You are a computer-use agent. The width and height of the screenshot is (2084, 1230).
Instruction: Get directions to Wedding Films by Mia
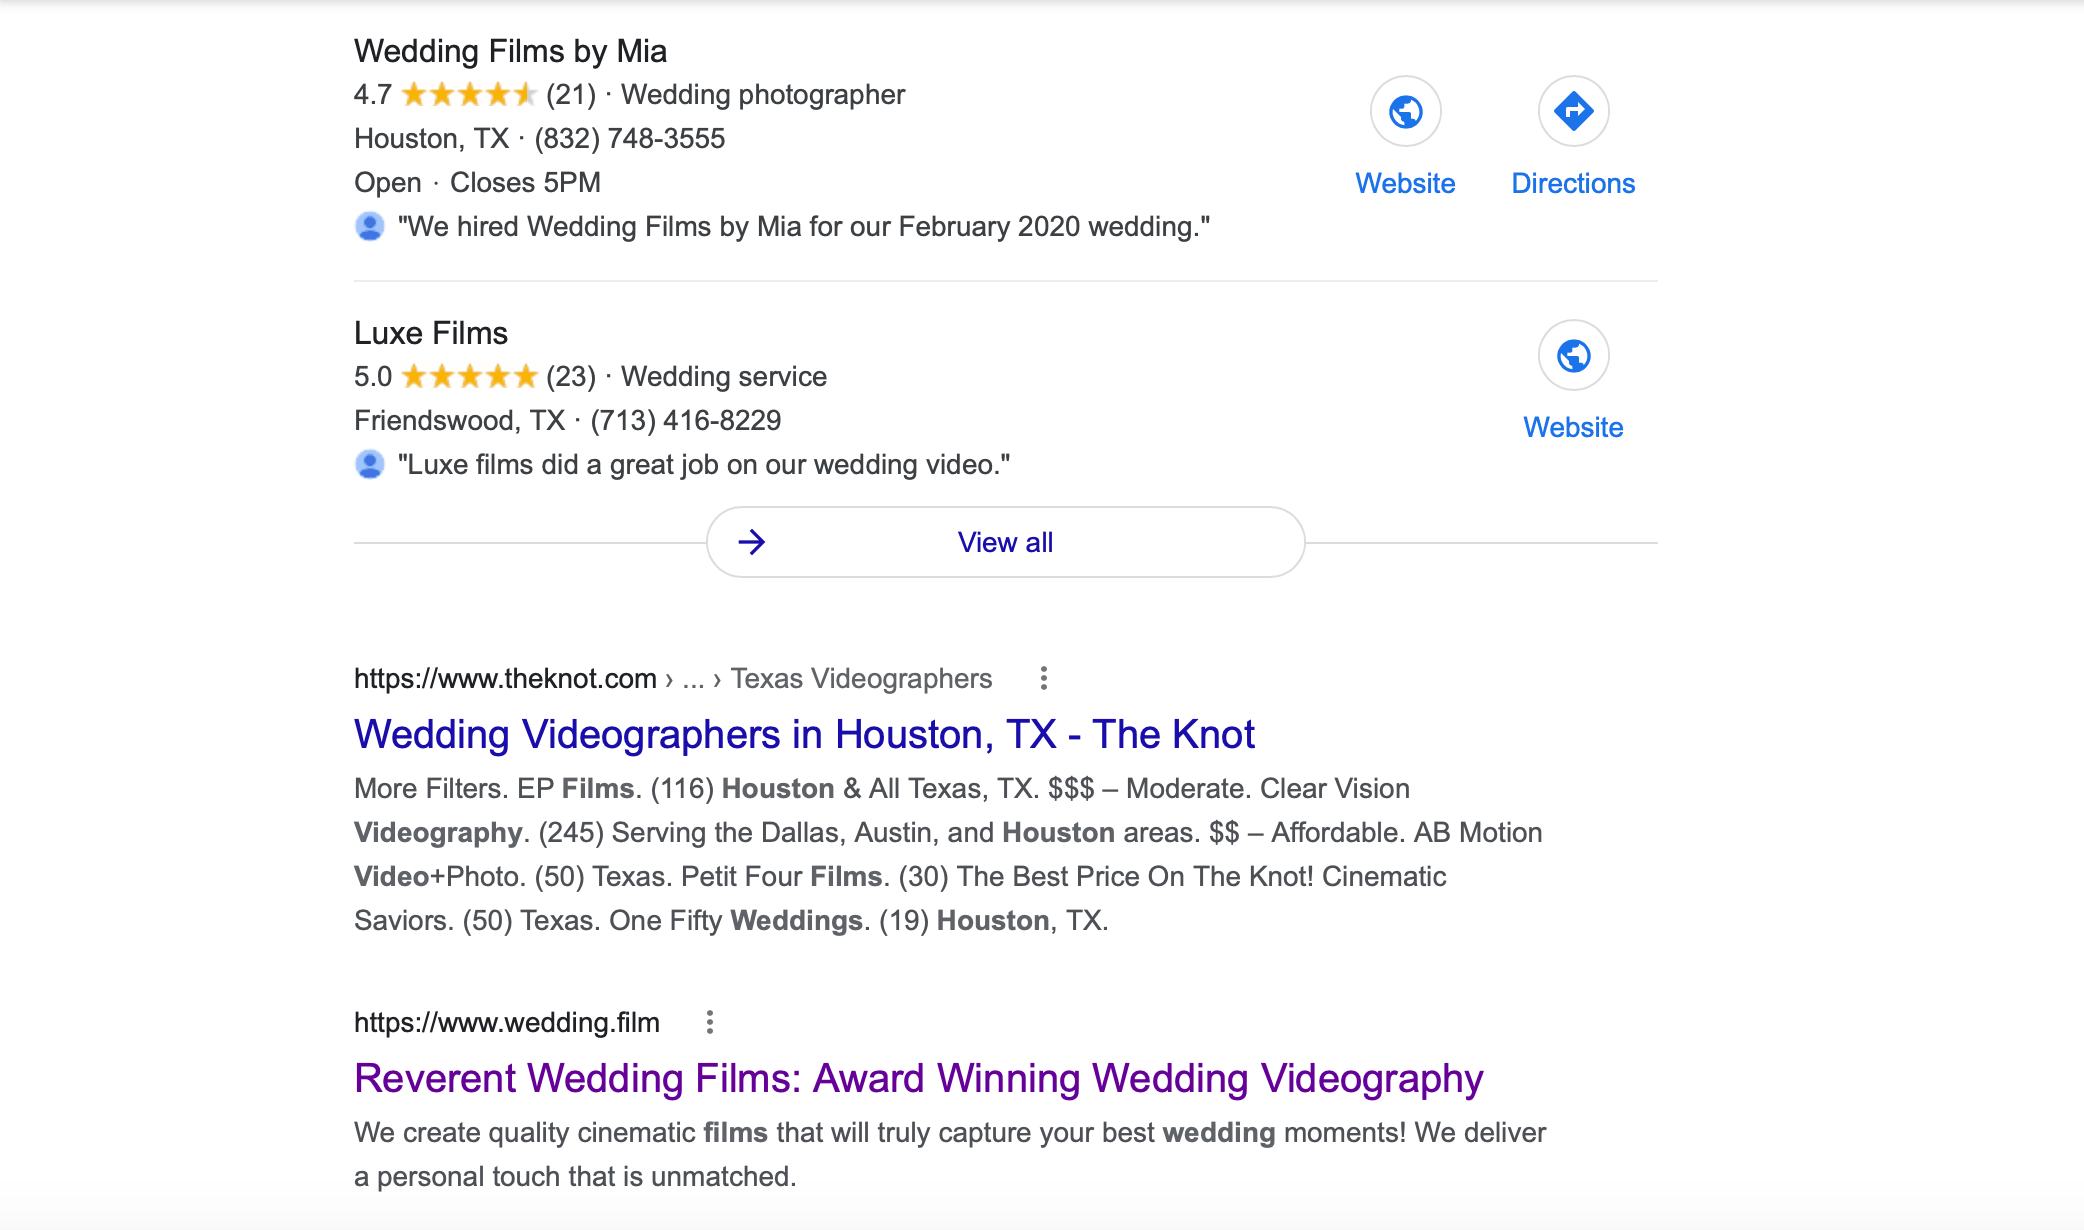(1573, 111)
